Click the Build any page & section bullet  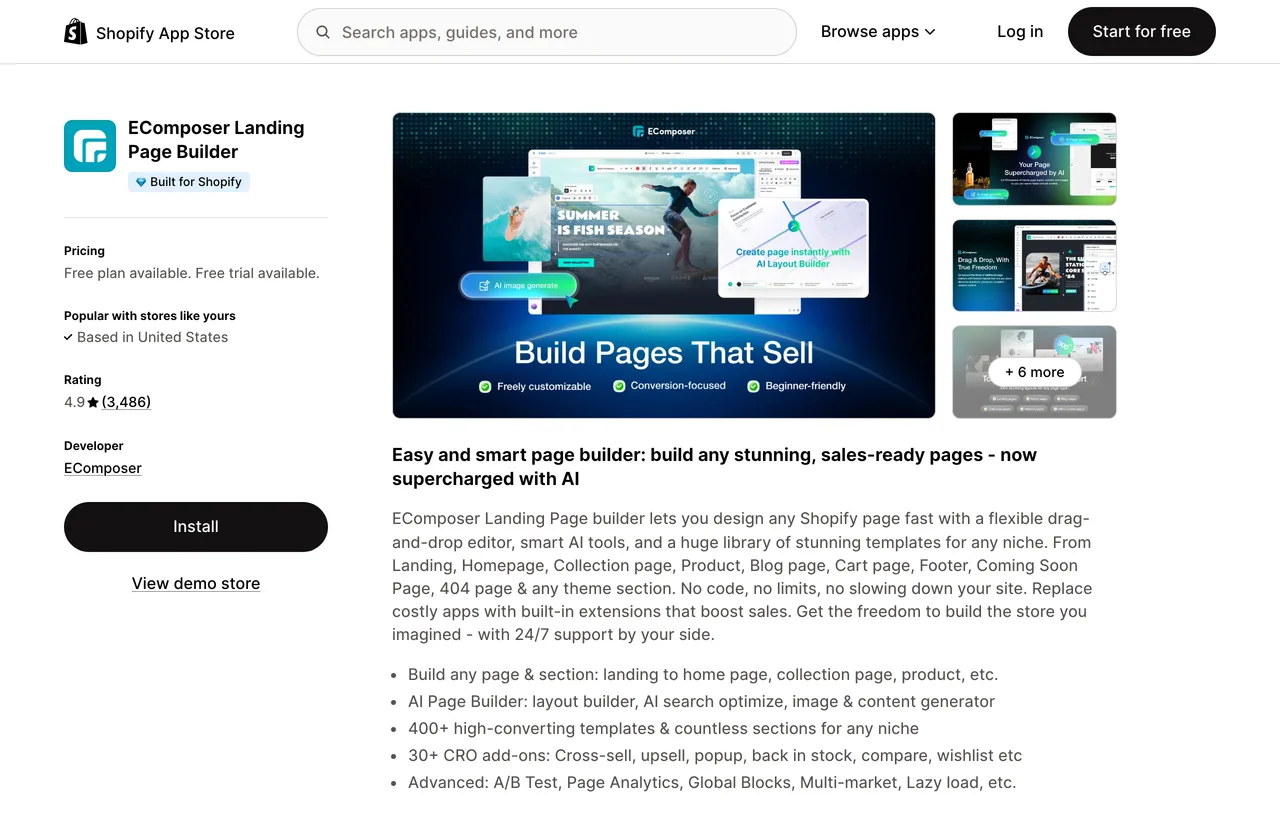click(x=703, y=674)
